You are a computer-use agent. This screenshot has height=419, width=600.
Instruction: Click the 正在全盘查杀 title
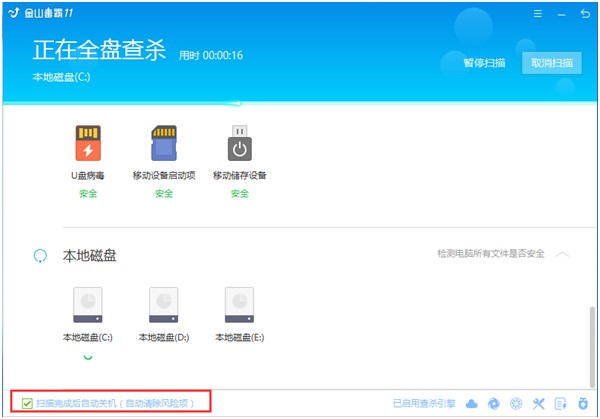99,50
